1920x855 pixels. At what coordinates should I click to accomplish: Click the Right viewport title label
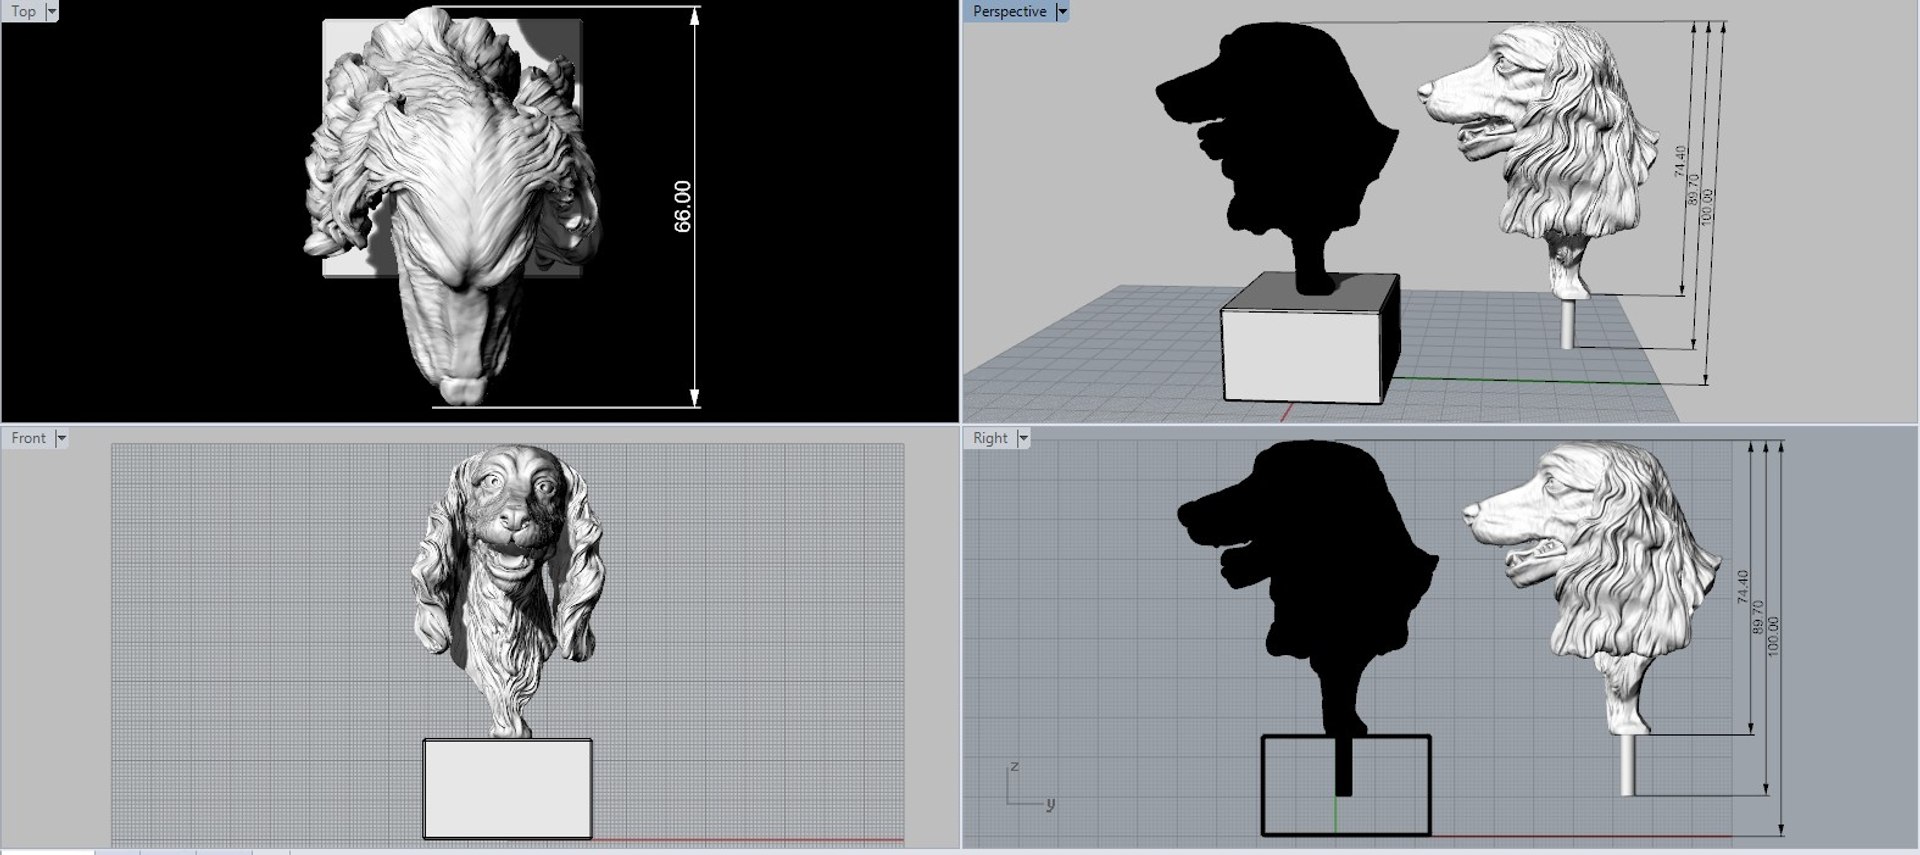click(990, 438)
